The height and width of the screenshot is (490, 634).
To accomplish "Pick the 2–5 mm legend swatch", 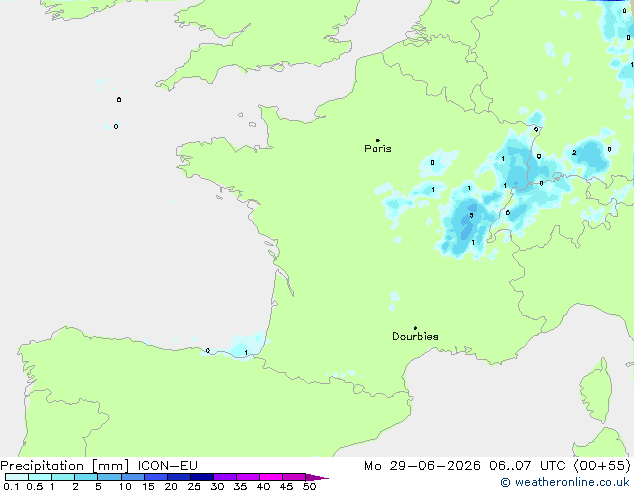I will click(x=86, y=477).
